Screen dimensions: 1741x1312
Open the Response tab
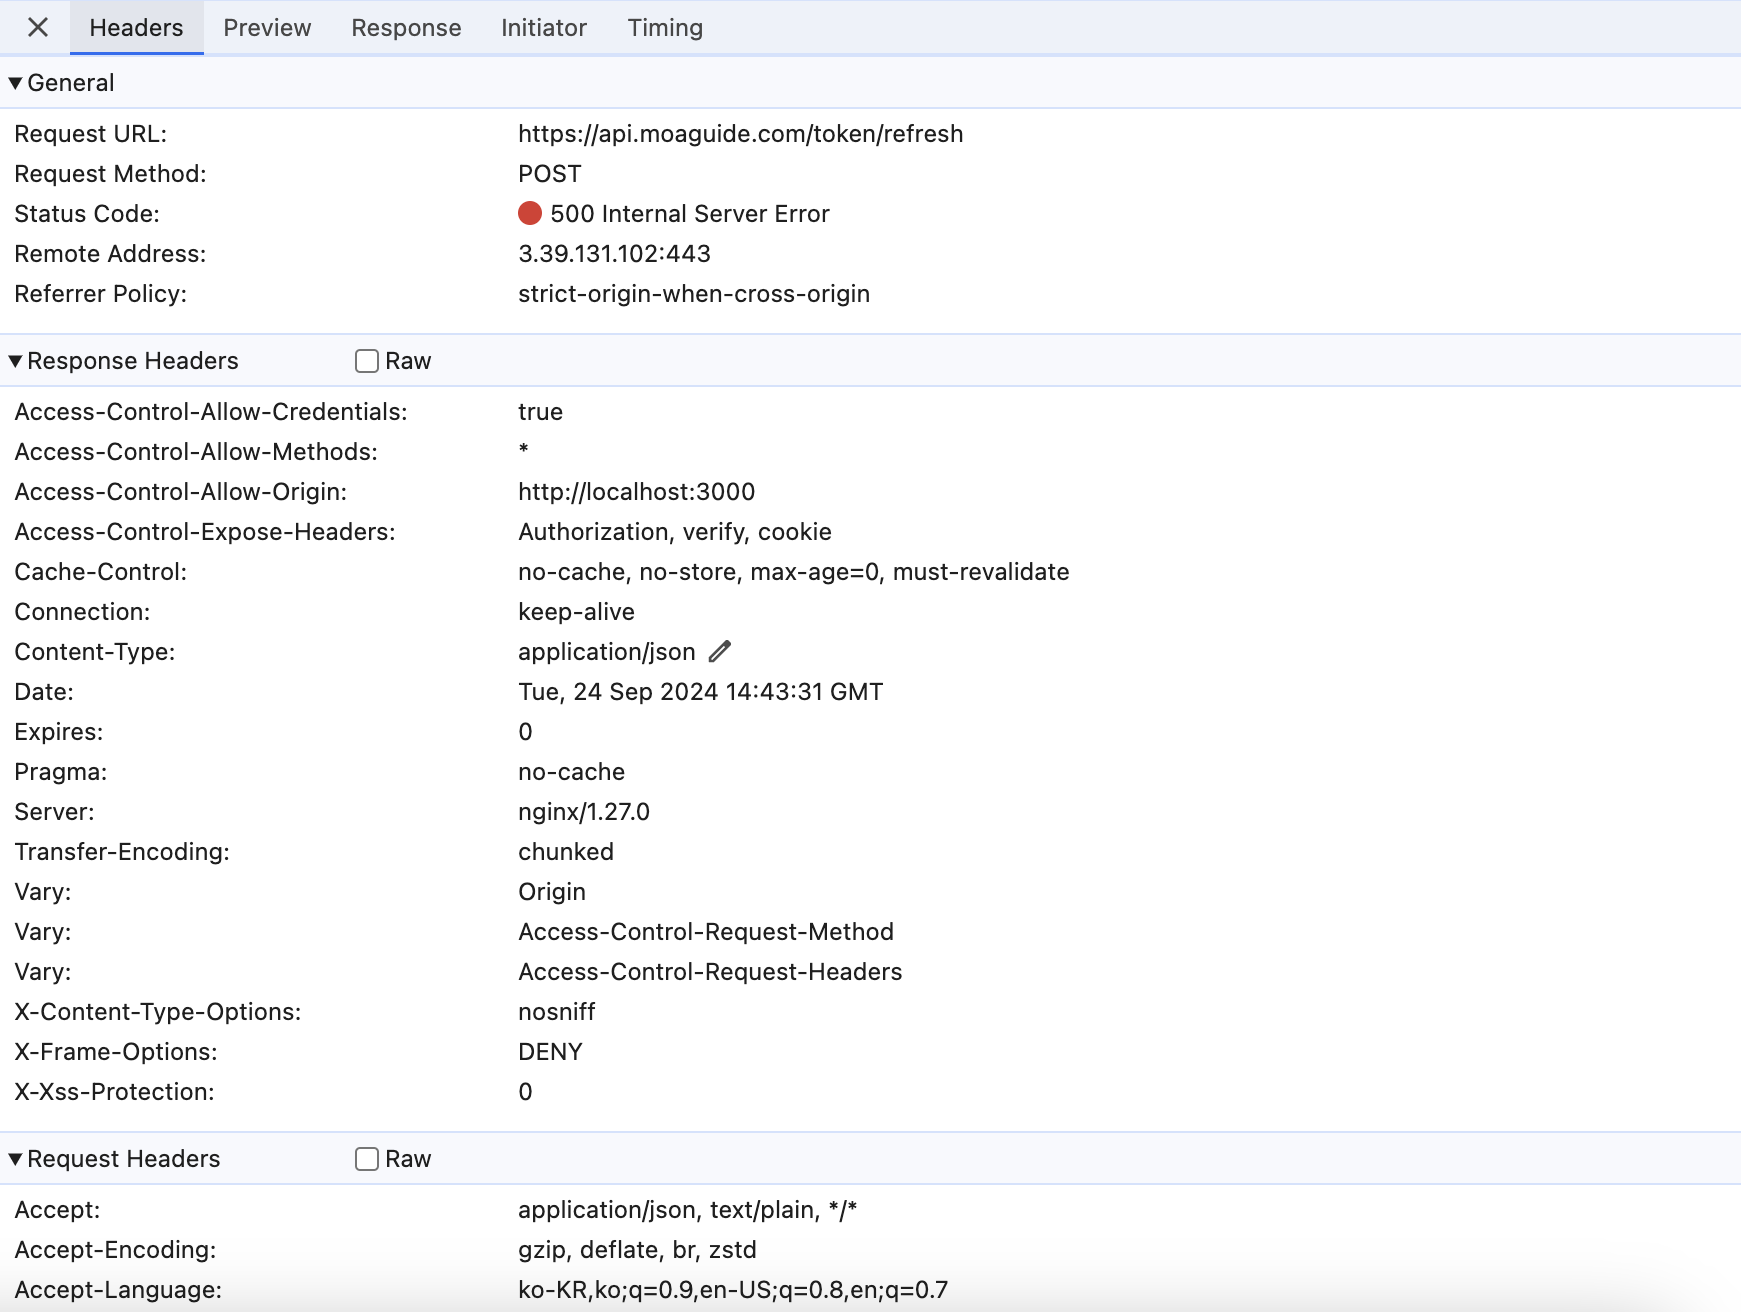point(406,28)
